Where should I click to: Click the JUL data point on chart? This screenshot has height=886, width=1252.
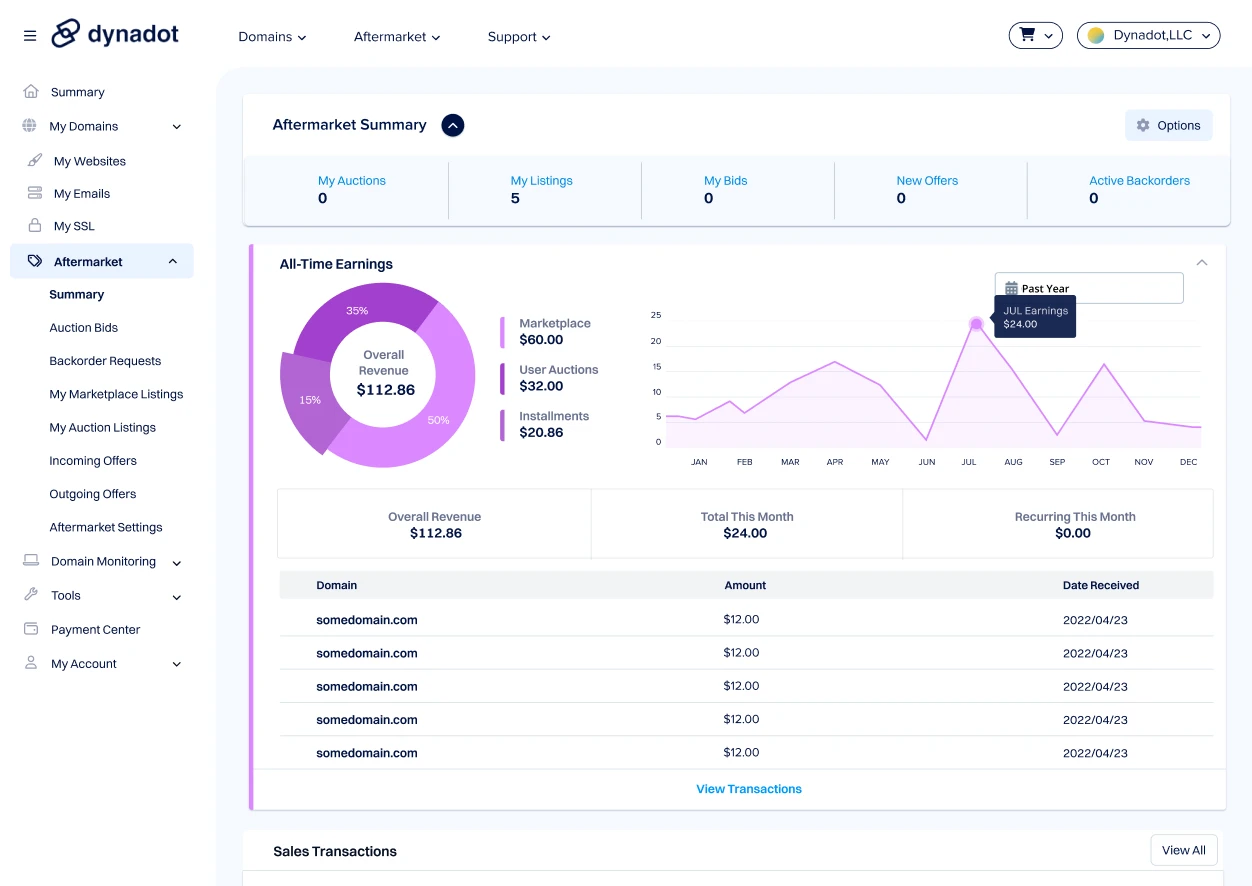[x=976, y=324]
